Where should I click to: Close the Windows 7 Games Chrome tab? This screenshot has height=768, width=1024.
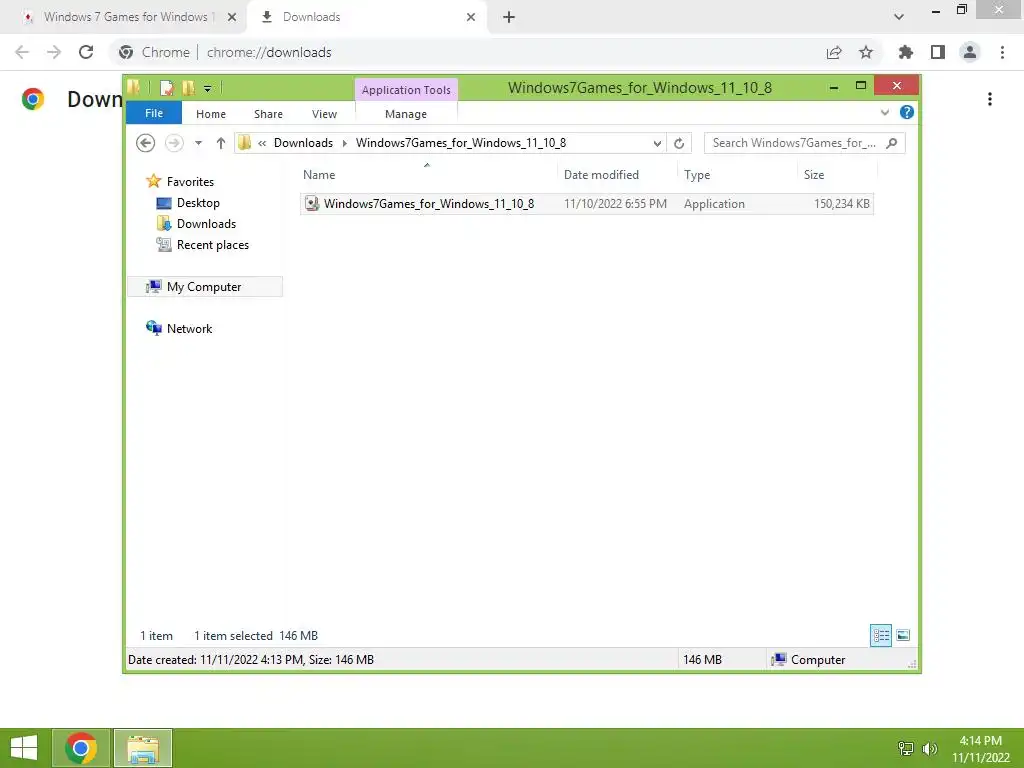(x=232, y=17)
